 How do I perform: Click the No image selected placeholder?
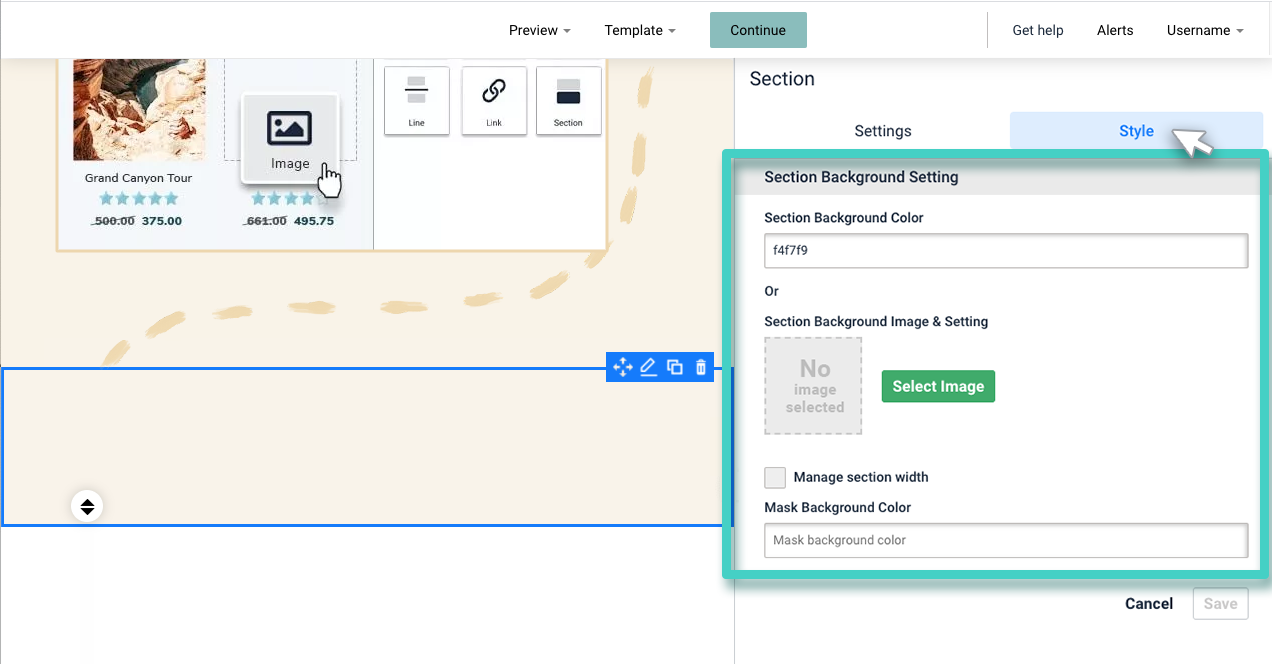click(813, 386)
